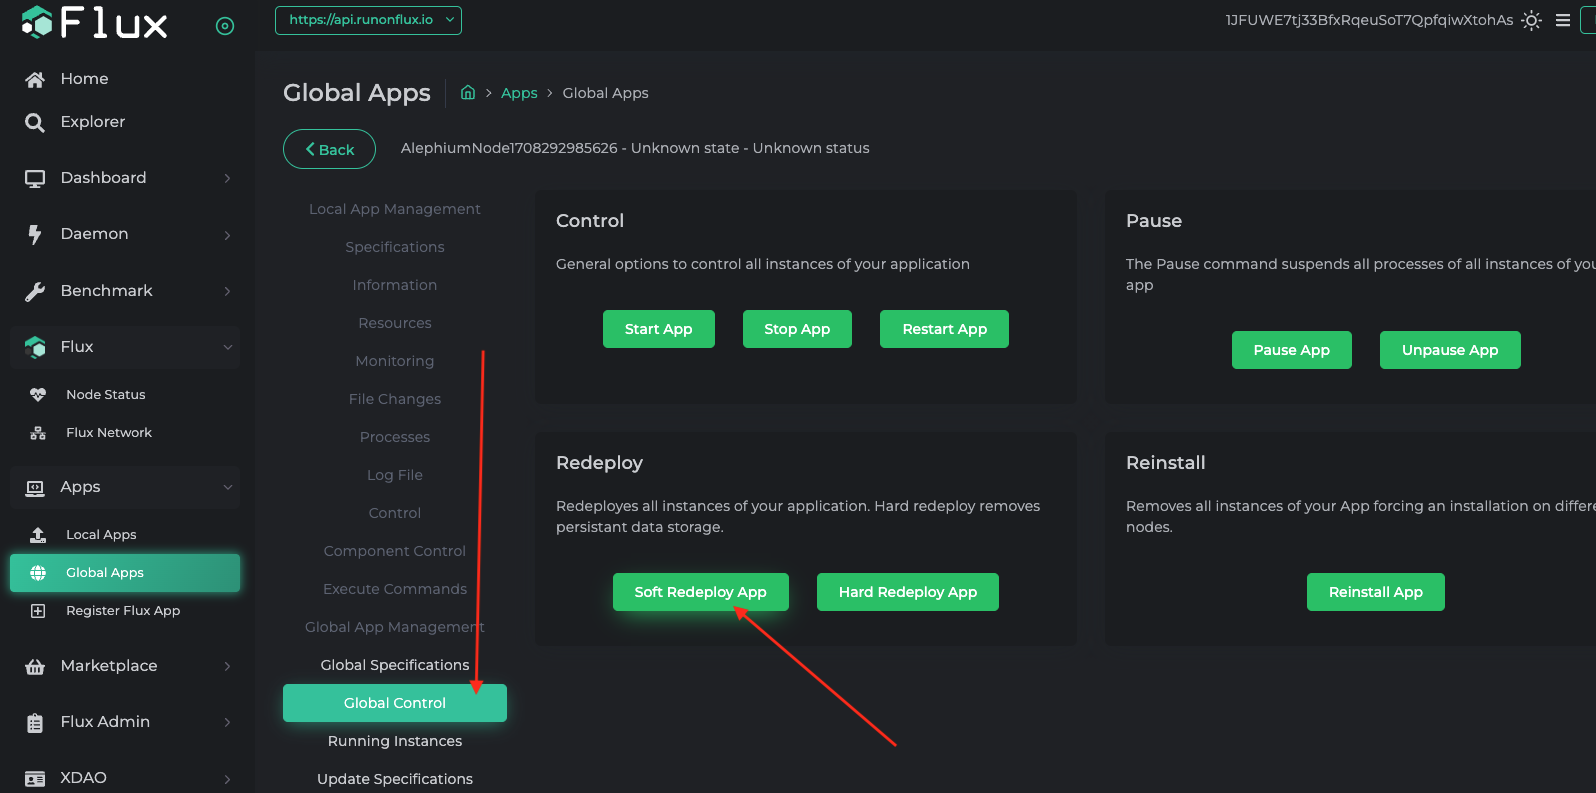Click the Execute Commands tab
1596x793 pixels.
pos(395,589)
